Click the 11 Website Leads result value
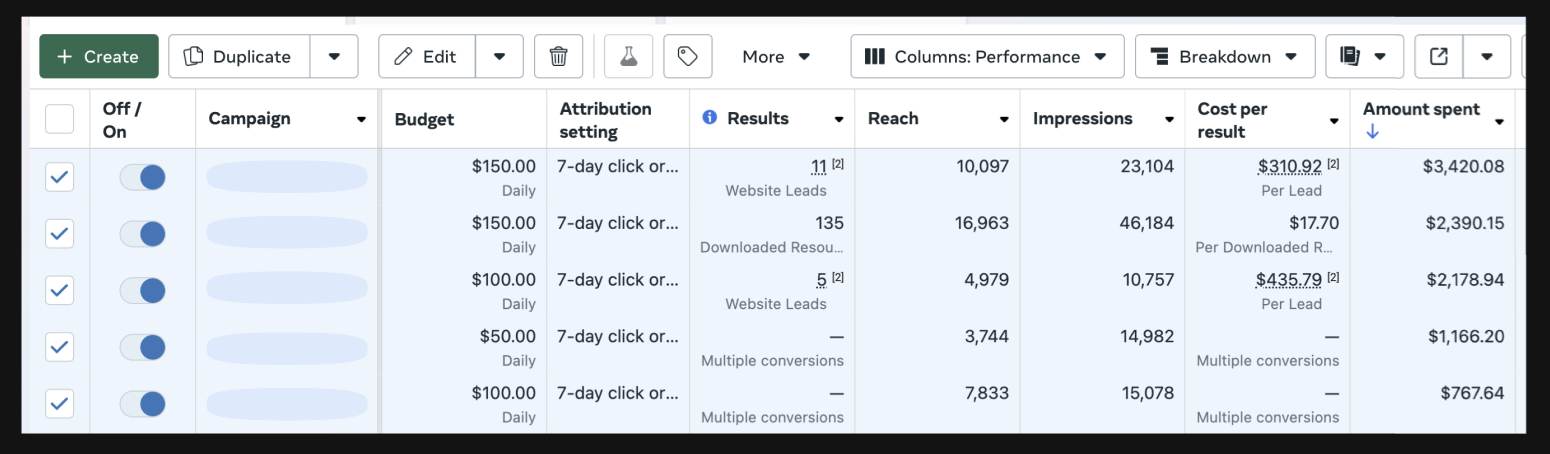Viewport: 1550px width, 454px height. click(819, 167)
